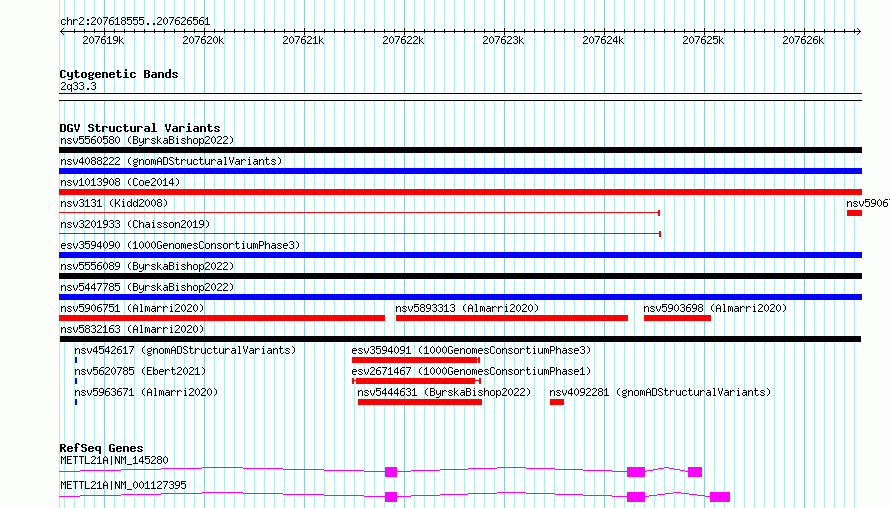Click the red bar under nsv5444631
This screenshot has height=508, width=890.
point(419,402)
